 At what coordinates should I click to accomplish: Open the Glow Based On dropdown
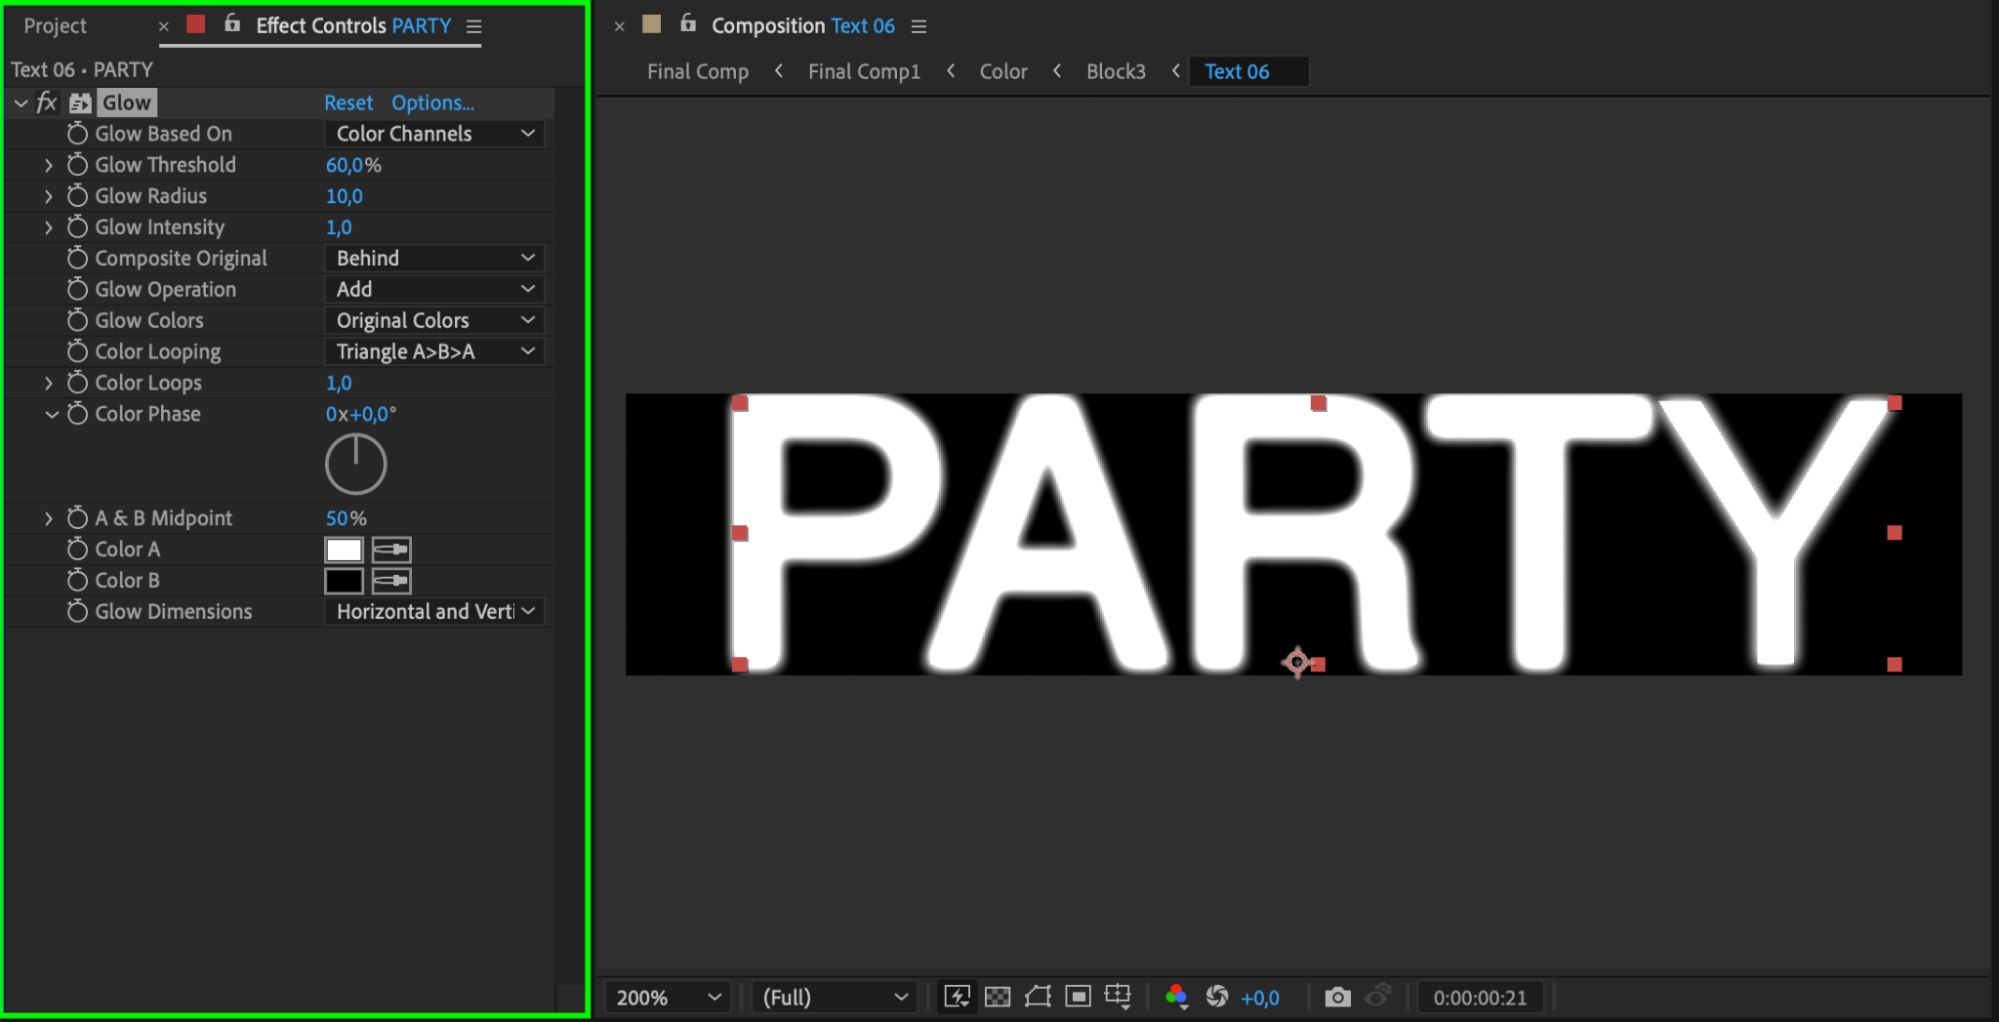coord(434,134)
